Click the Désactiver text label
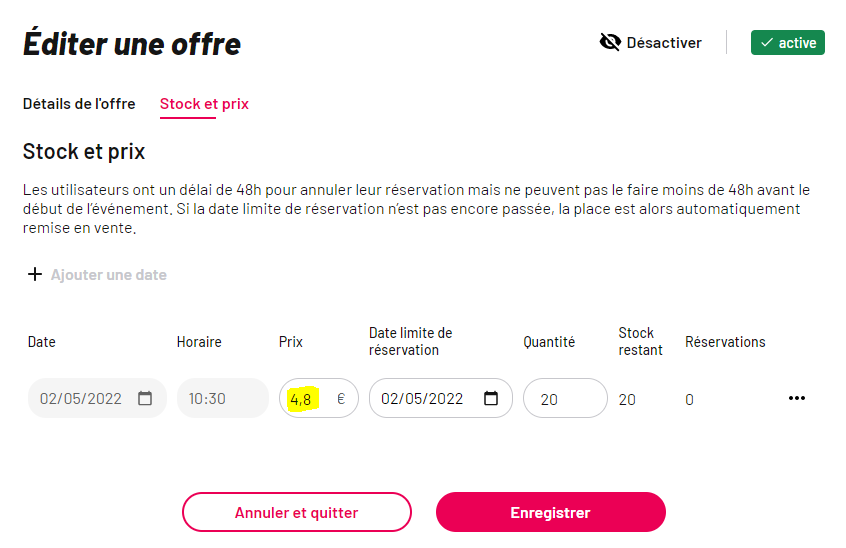Viewport: 846px width, 548px height. (664, 43)
